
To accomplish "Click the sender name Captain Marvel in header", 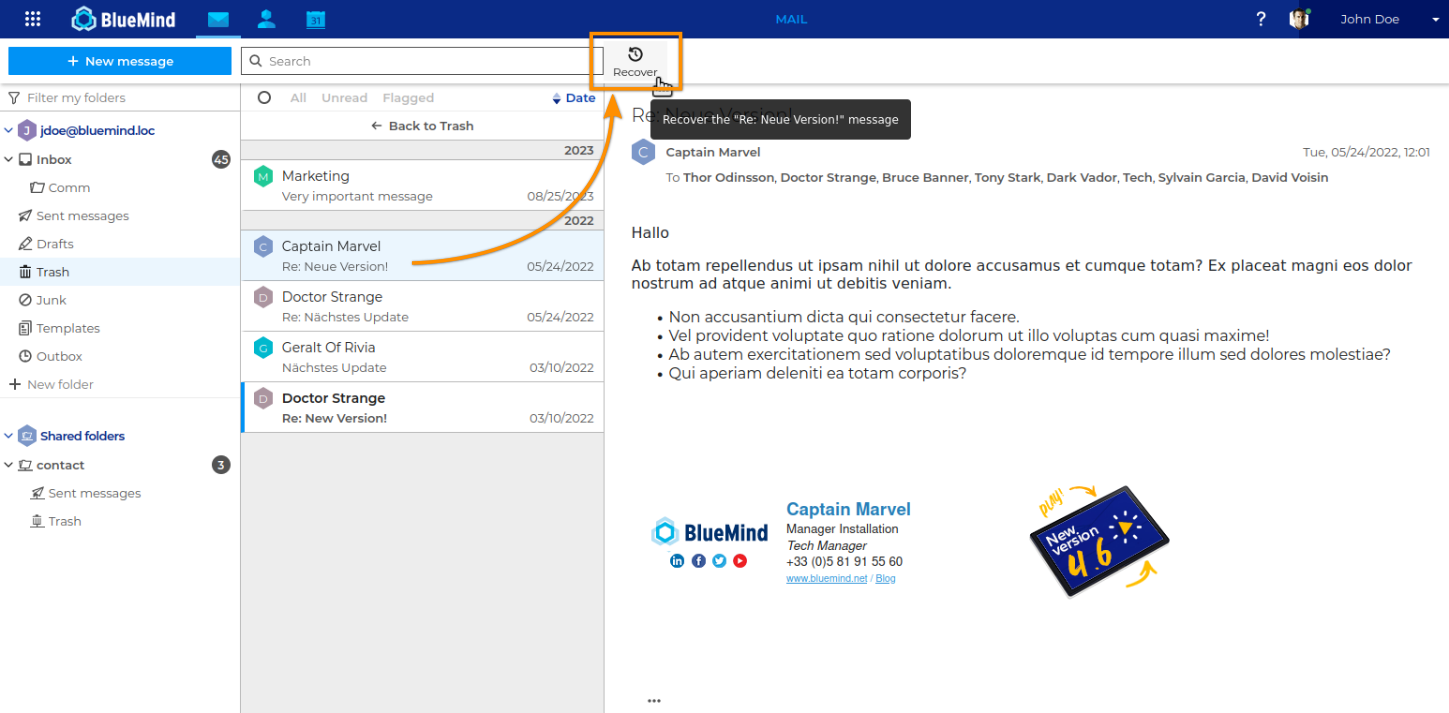I will pos(713,152).
